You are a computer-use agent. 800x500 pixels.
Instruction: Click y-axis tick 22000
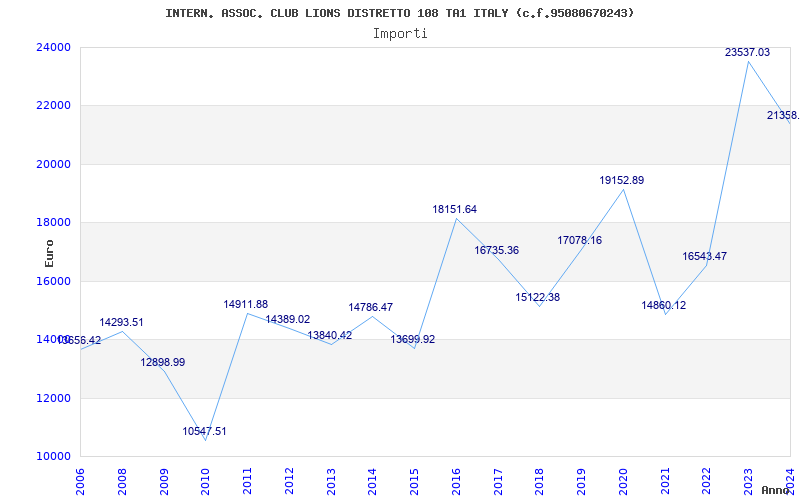click(x=53, y=106)
